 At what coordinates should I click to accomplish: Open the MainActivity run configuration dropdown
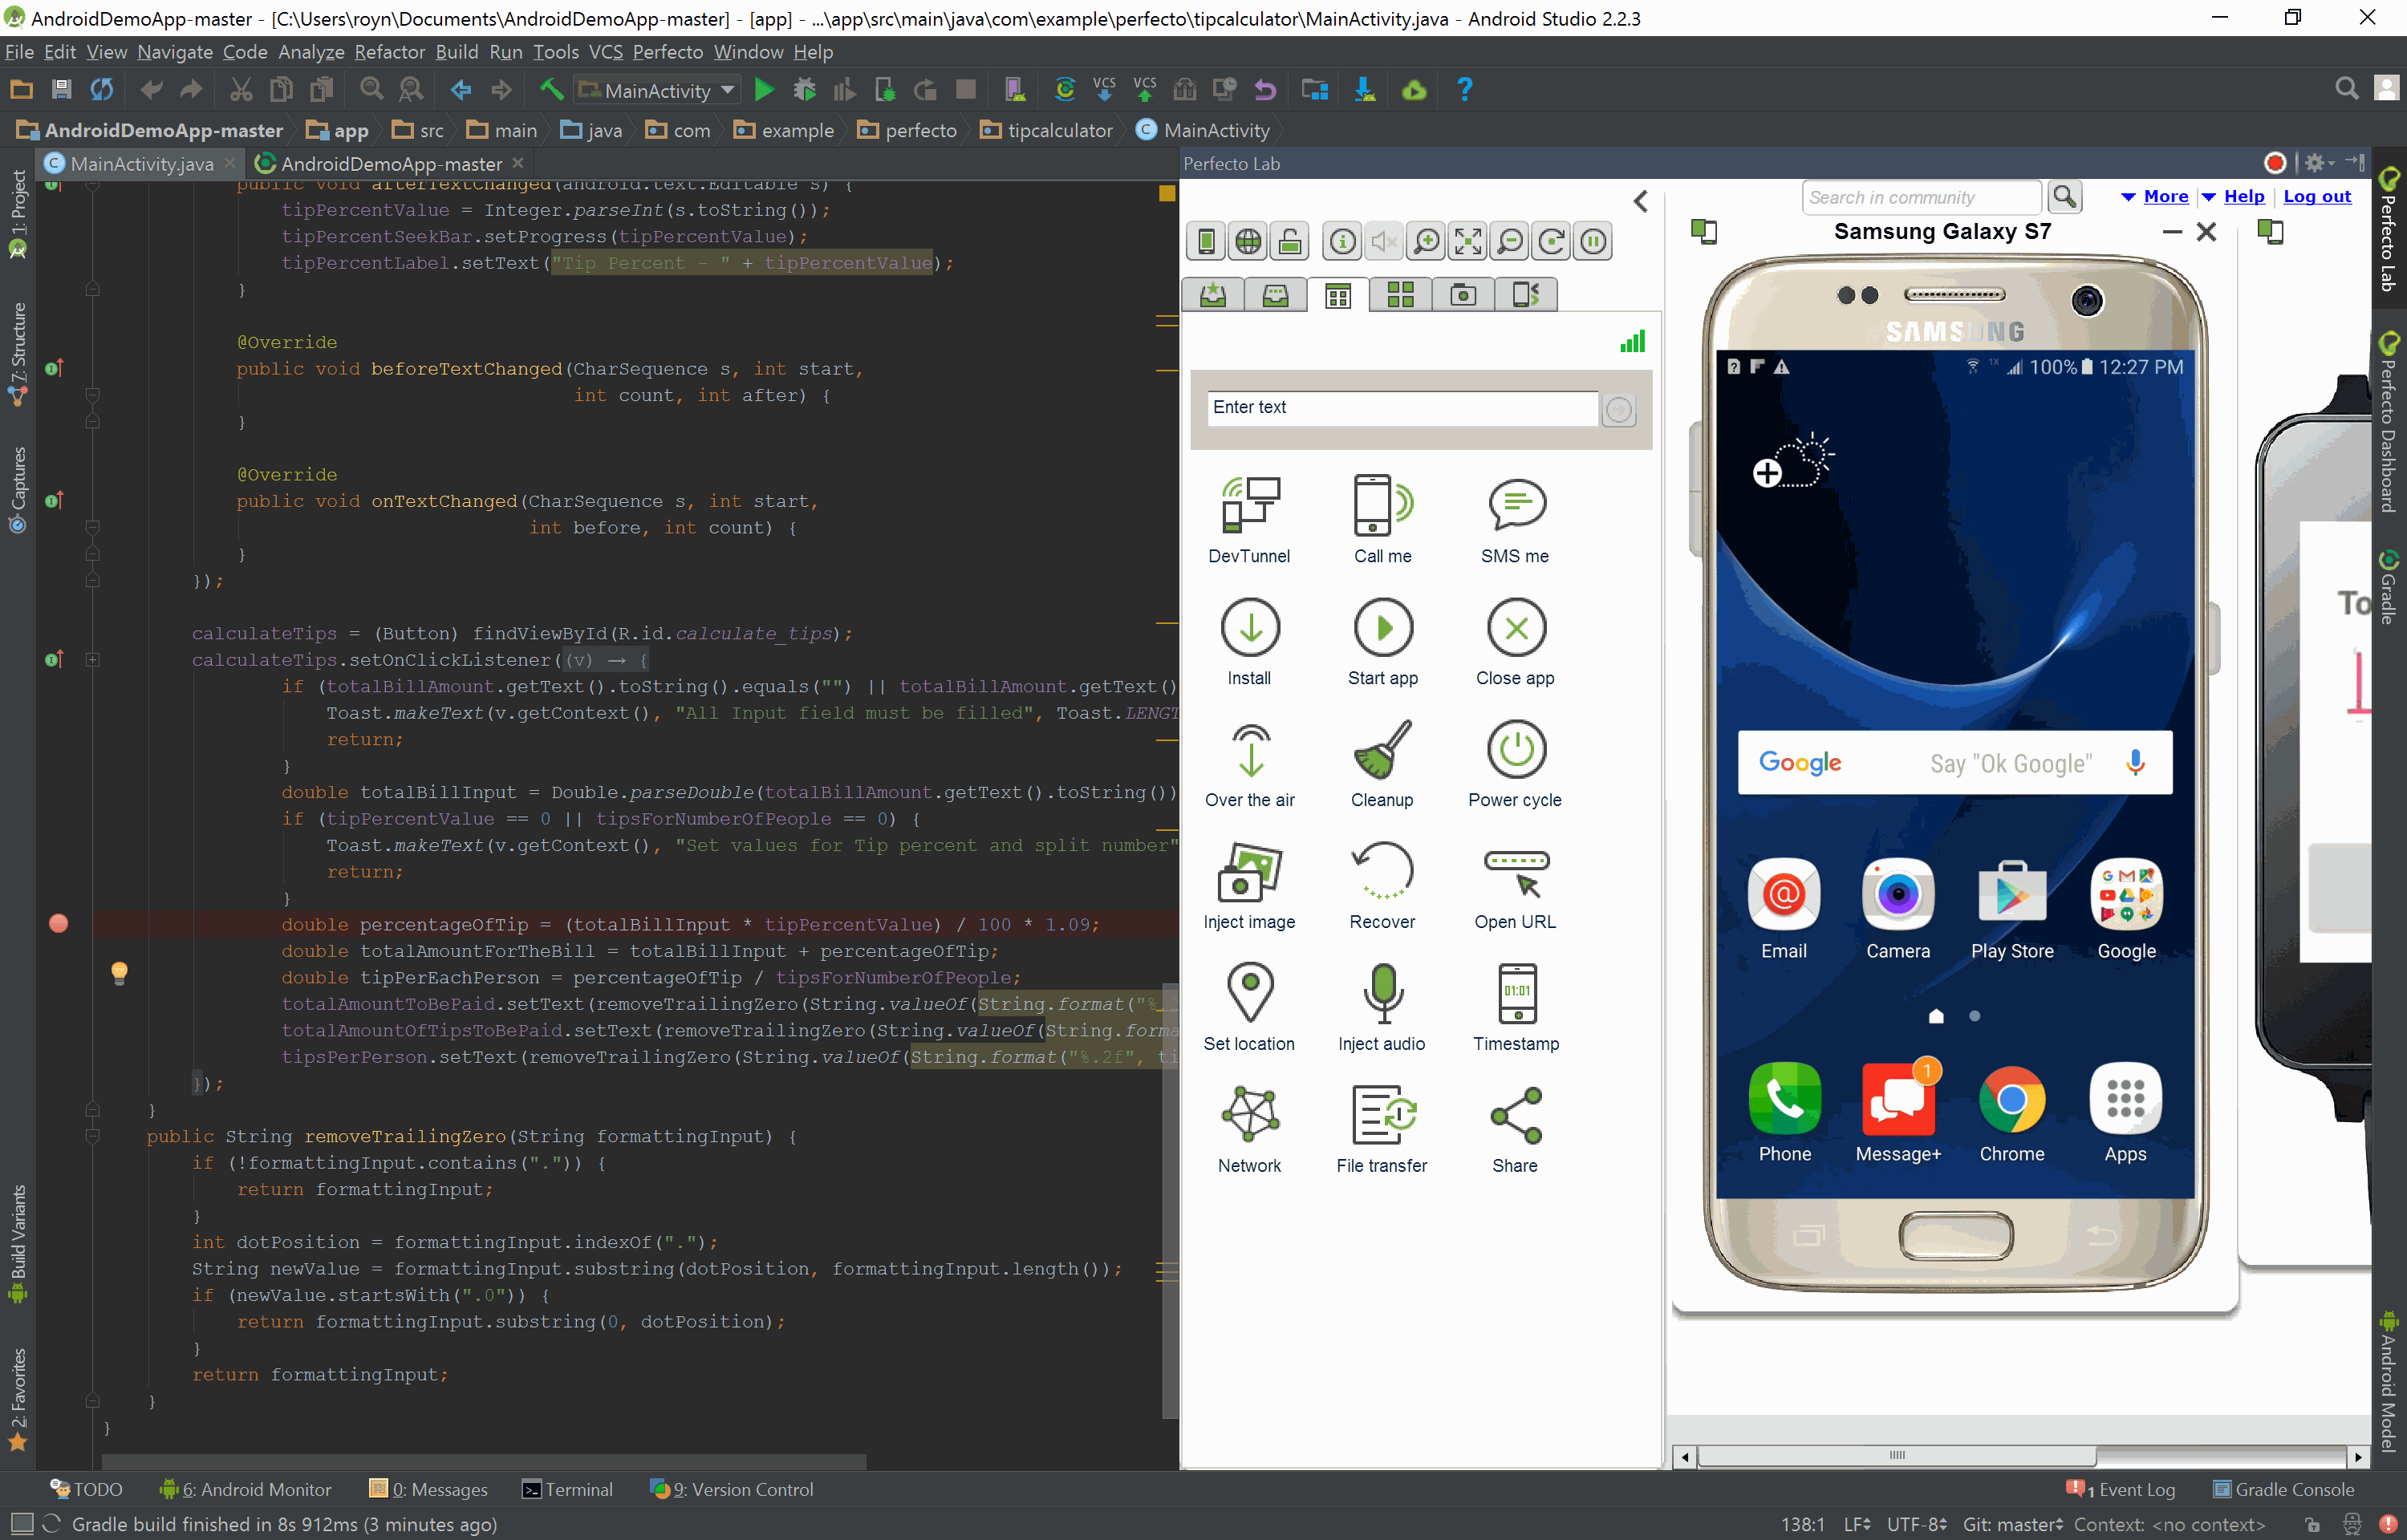point(659,90)
